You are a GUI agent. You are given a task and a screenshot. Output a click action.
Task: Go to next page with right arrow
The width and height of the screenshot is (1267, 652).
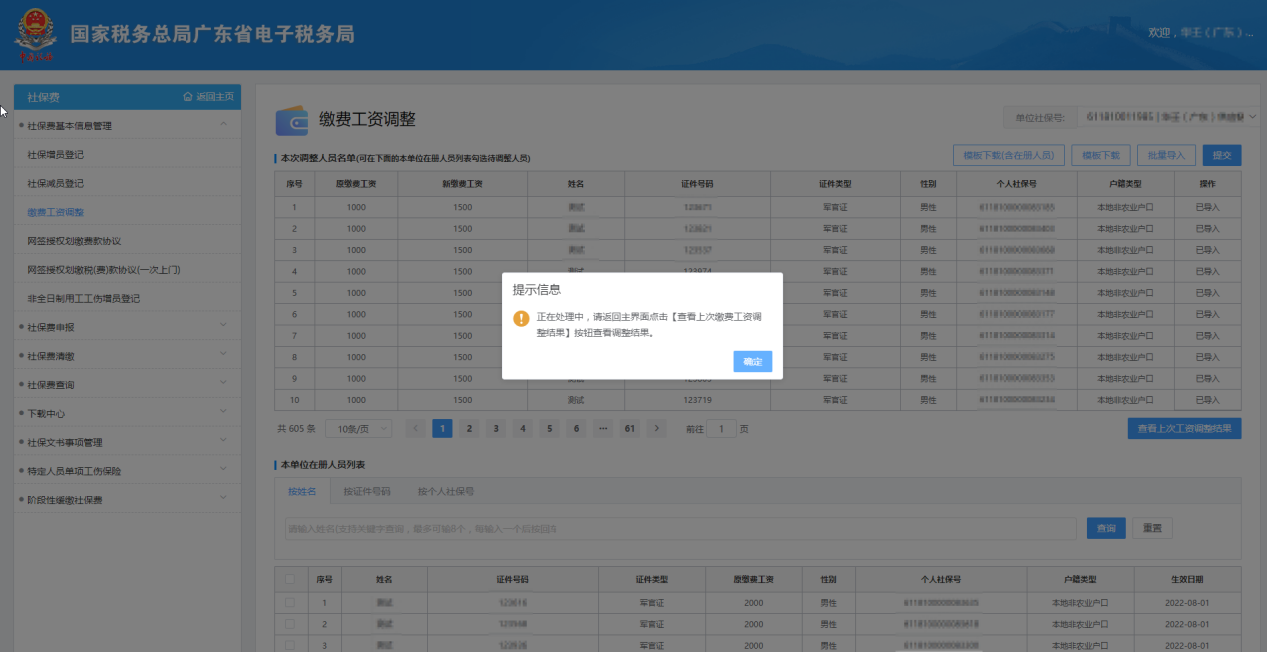(x=656, y=428)
